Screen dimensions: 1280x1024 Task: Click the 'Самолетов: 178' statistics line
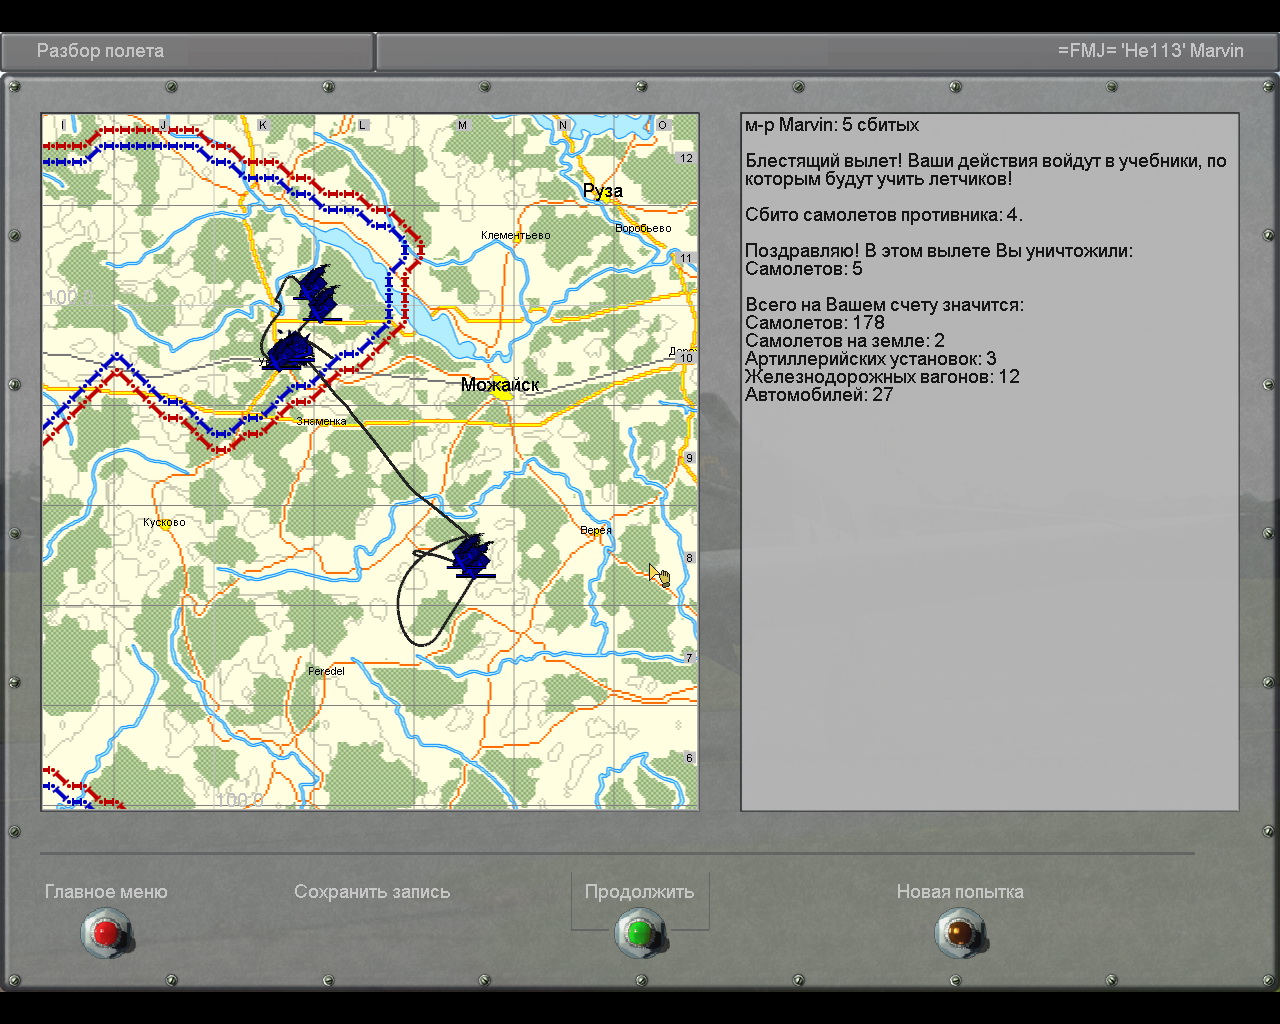coord(815,323)
